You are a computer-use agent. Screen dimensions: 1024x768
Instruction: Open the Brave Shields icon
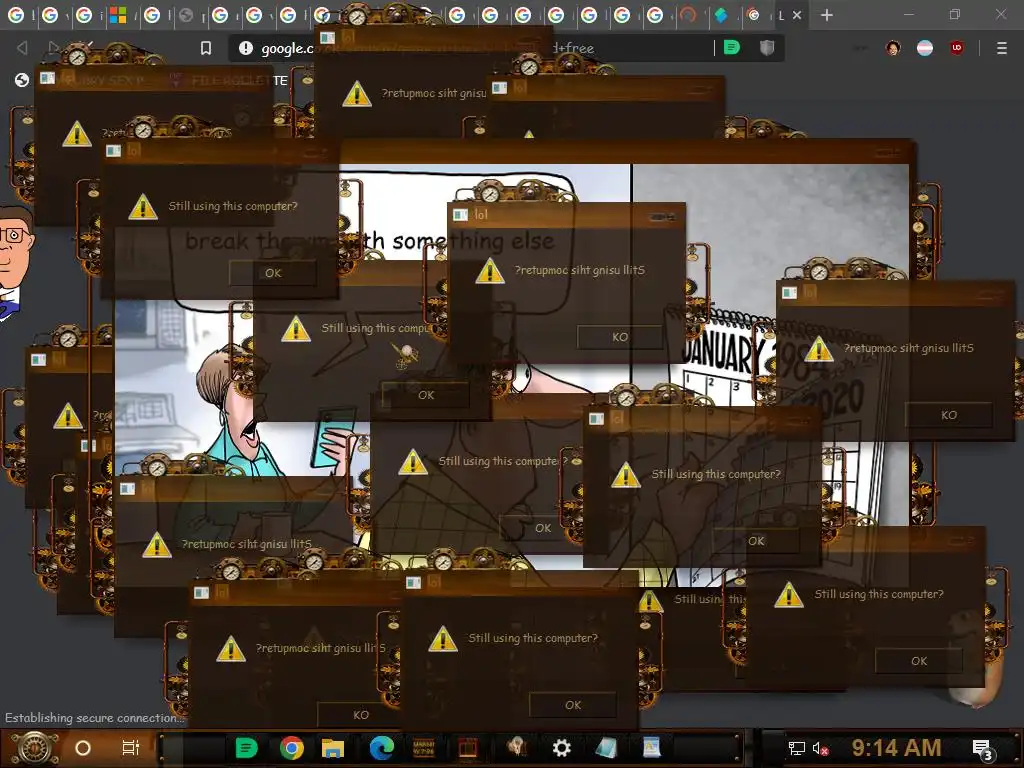point(767,47)
